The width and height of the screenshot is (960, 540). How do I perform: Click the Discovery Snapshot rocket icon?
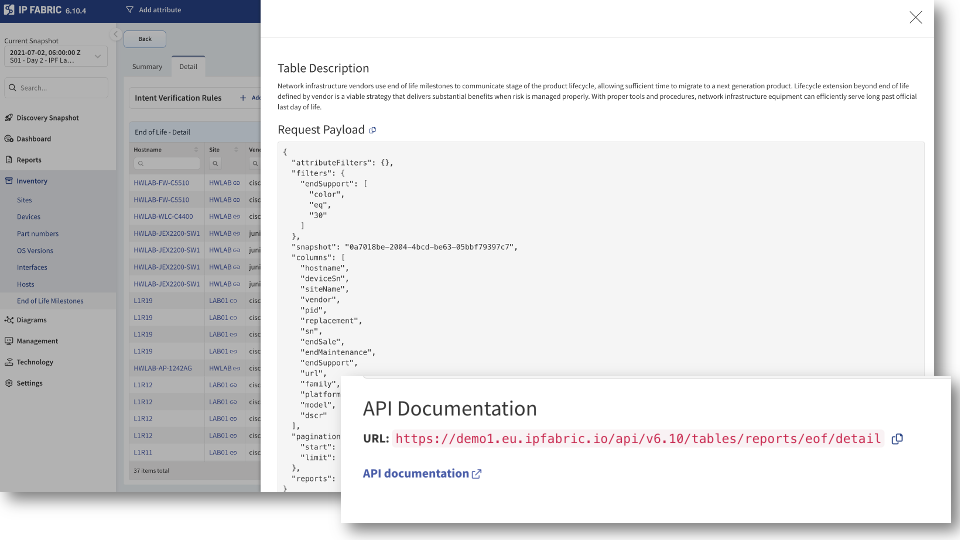[x=9, y=118]
